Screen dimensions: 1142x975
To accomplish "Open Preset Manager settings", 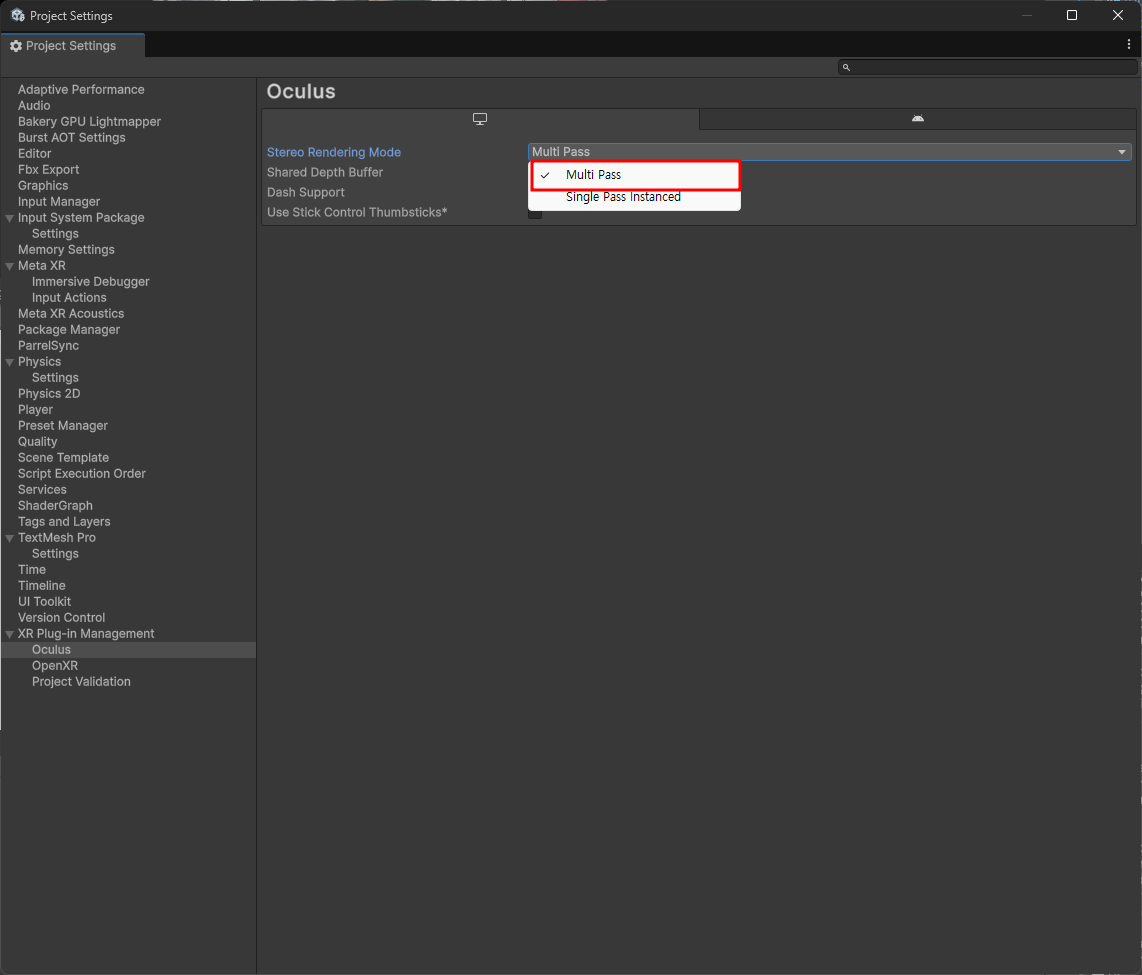I will point(63,426).
